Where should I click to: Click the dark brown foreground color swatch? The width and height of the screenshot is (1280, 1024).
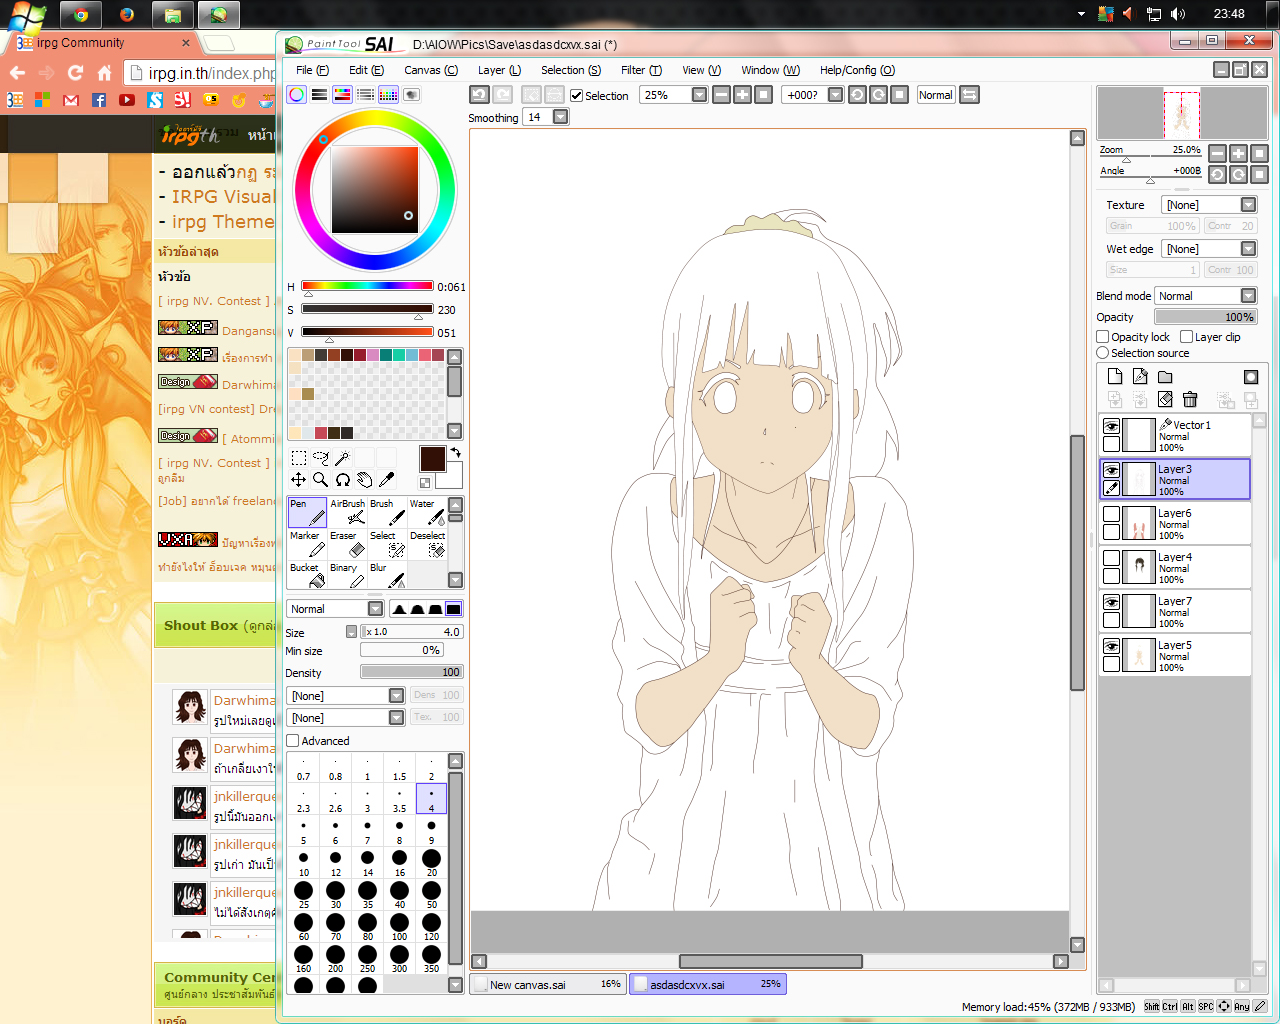(x=432, y=459)
